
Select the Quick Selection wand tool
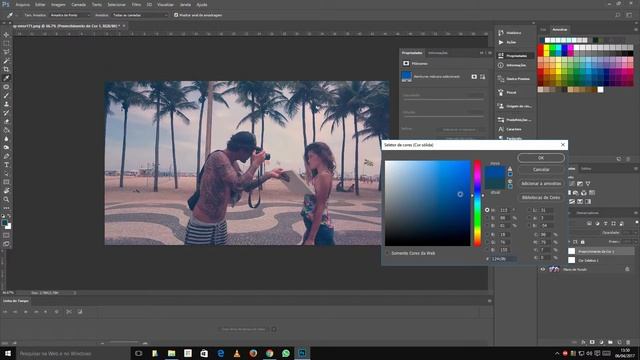(6, 60)
